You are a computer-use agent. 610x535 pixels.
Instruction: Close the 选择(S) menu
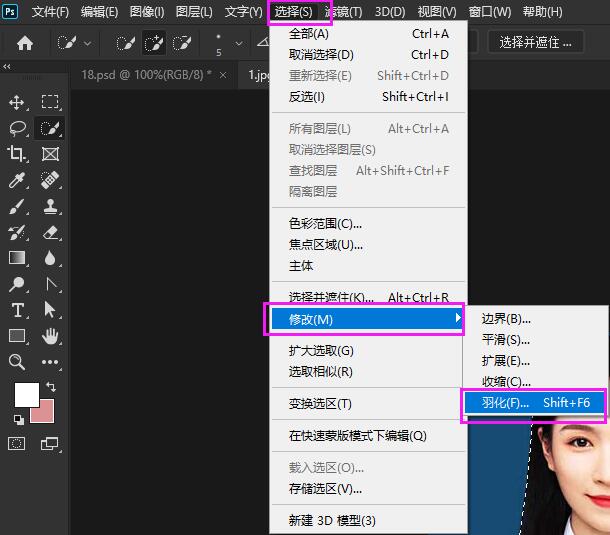click(293, 12)
